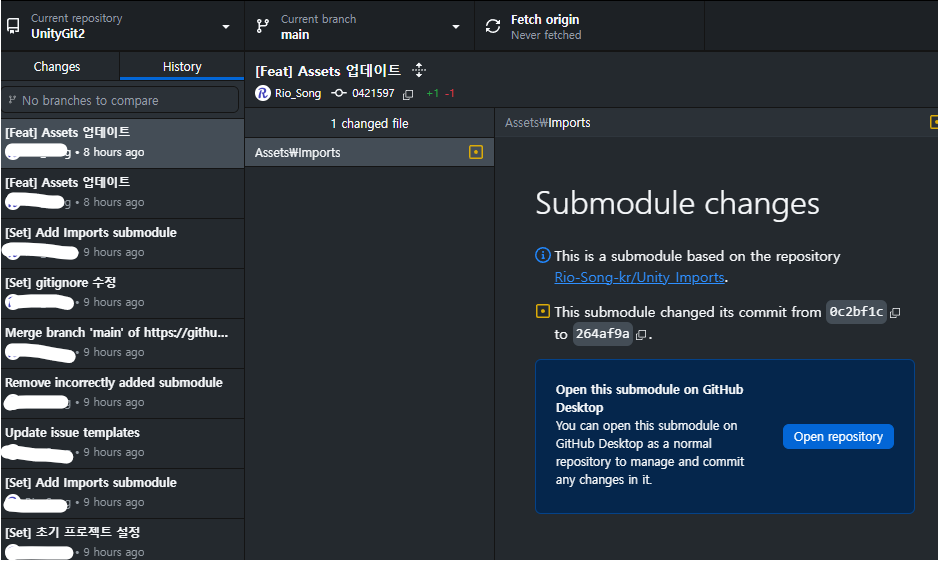Click the Assets₩Imports diff header path
Image resolution: width=938 pixels, height=561 pixels.
(x=547, y=123)
